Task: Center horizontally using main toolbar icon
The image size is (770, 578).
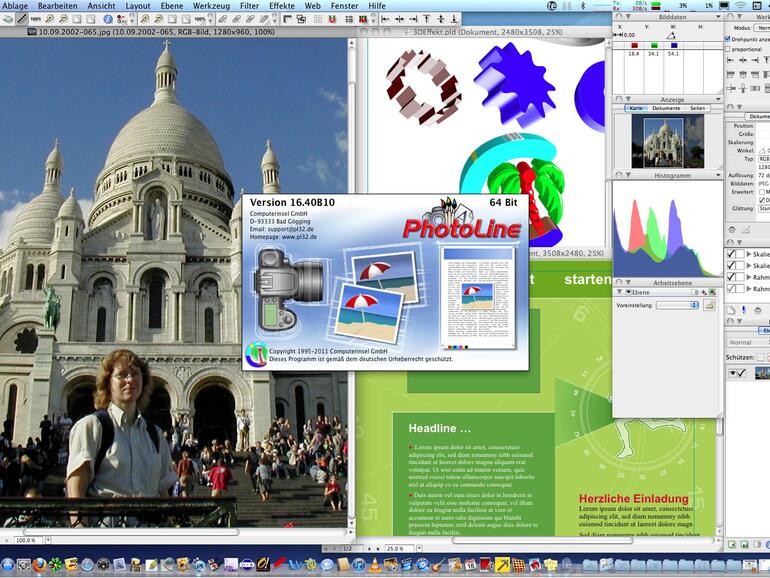Action: pos(400,19)
